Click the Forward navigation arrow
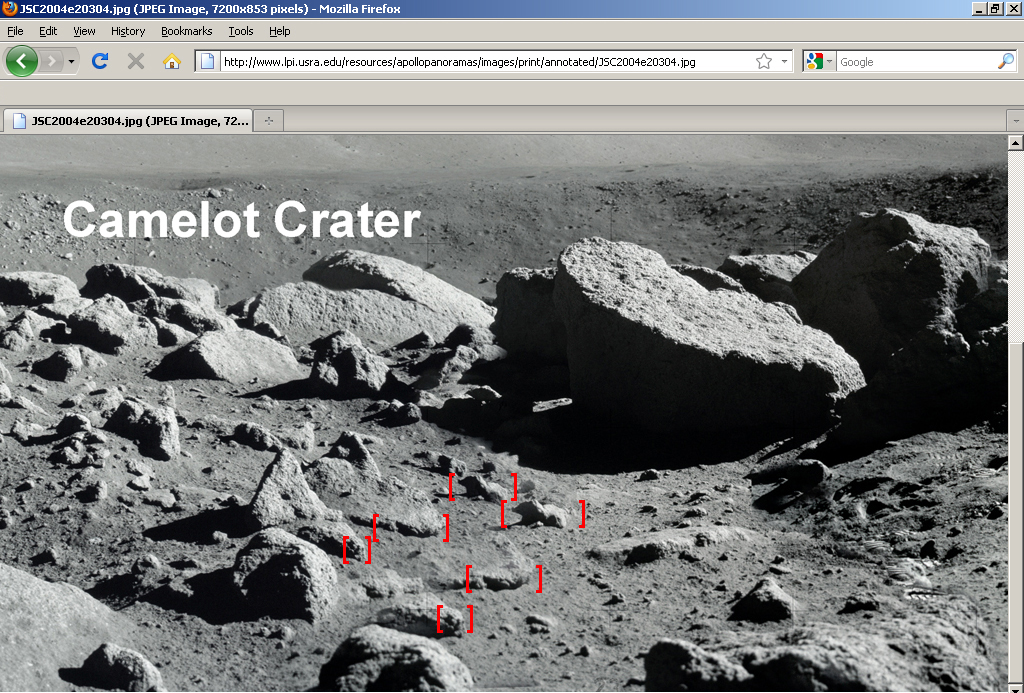The image size is (1024, 693). click(51, 61)
